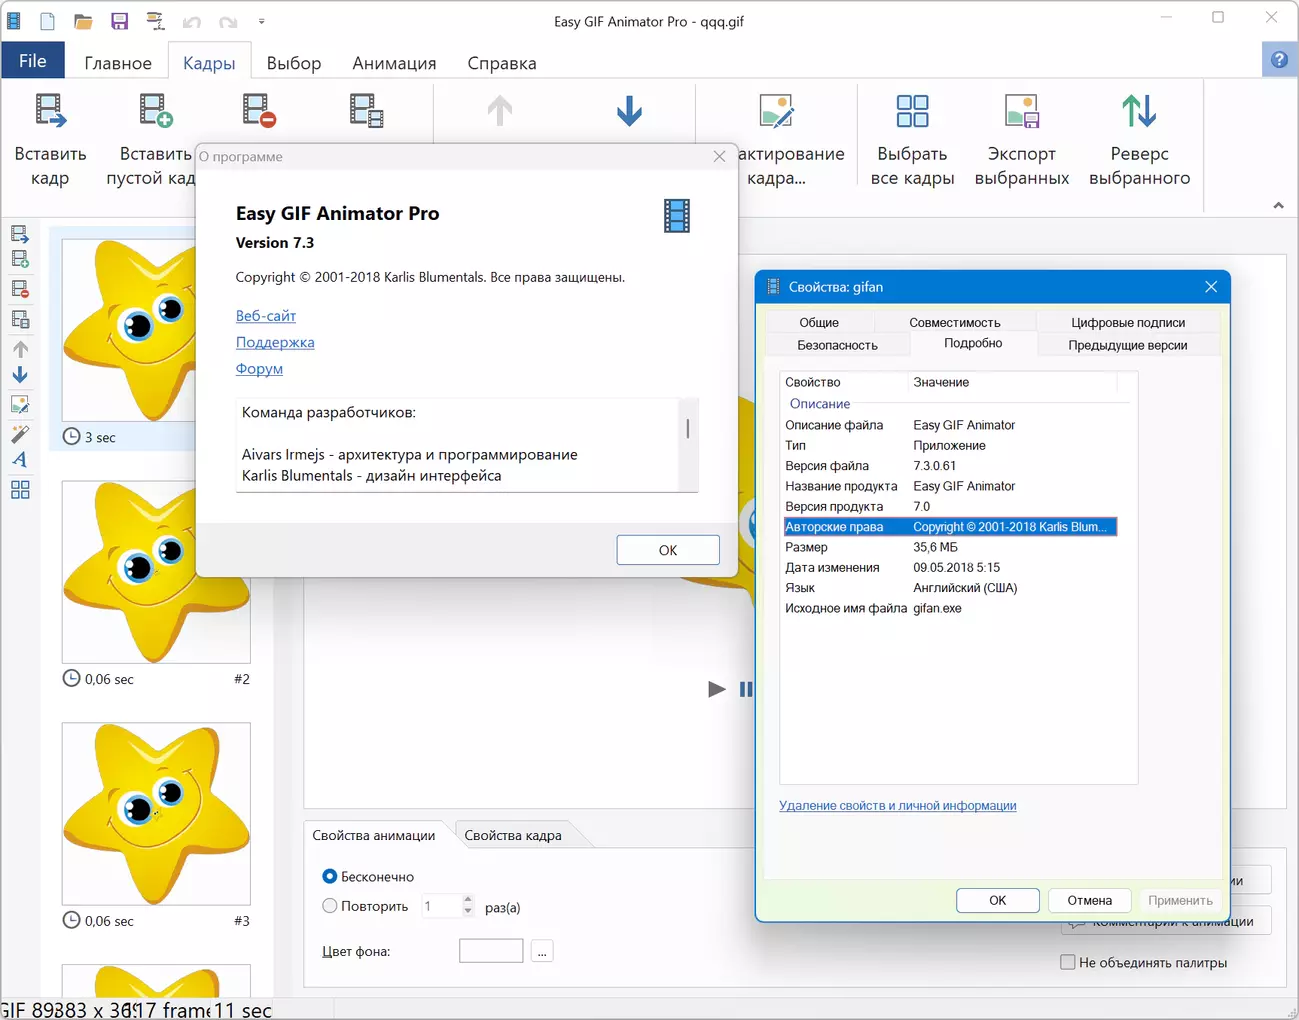Open a file using the folder icon
This screenshot has height=1020, width=1299.
click(83, 21)
